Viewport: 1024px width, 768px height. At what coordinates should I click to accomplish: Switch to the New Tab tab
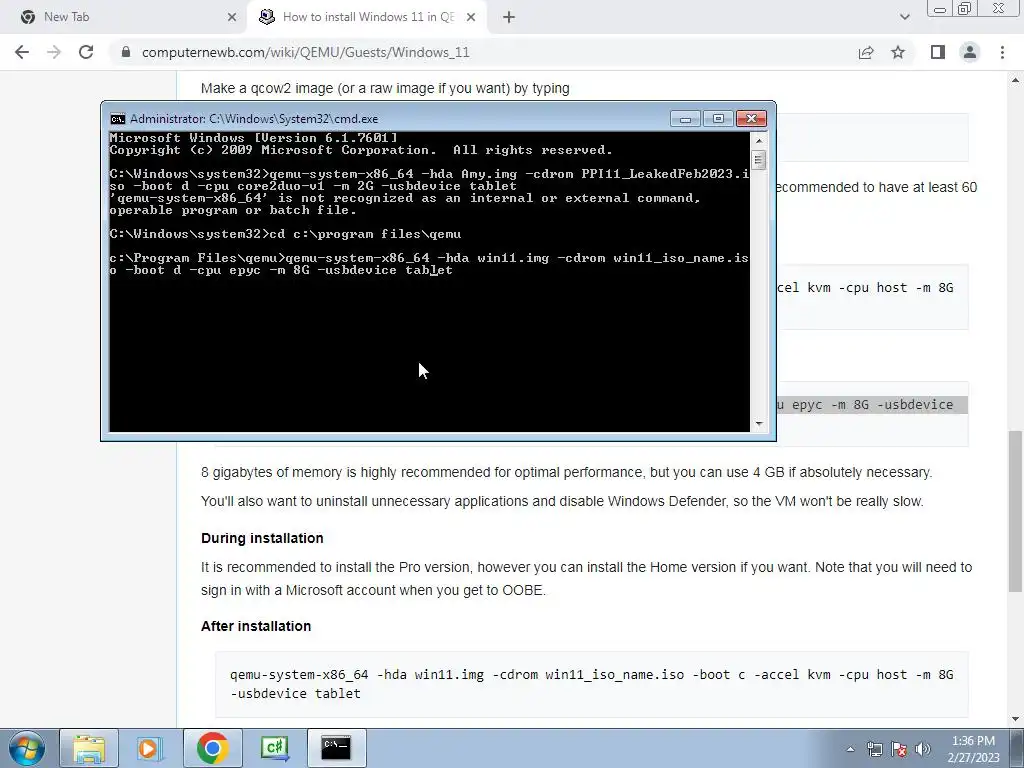point(124,17)
